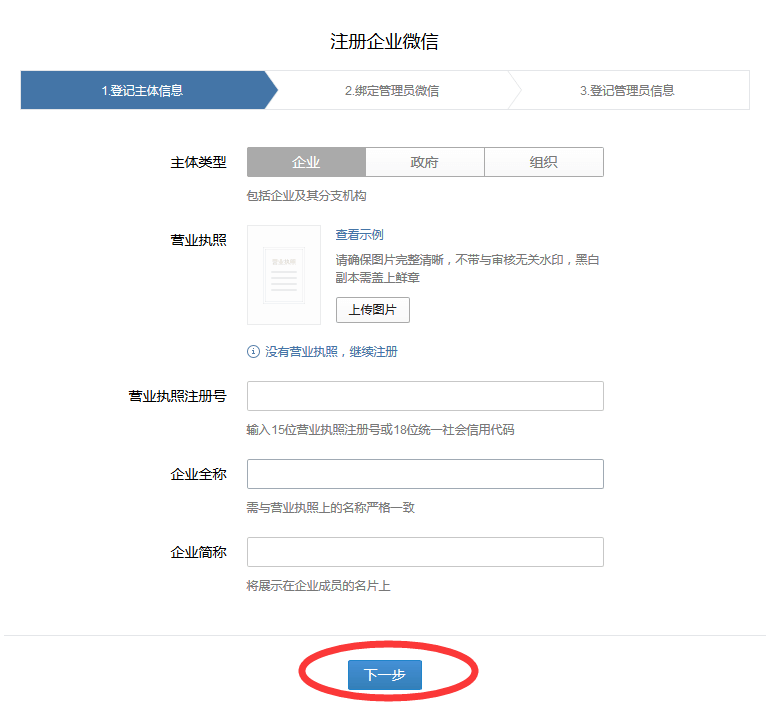Click the 注册企业微信 page title

(x=385, y=42)
